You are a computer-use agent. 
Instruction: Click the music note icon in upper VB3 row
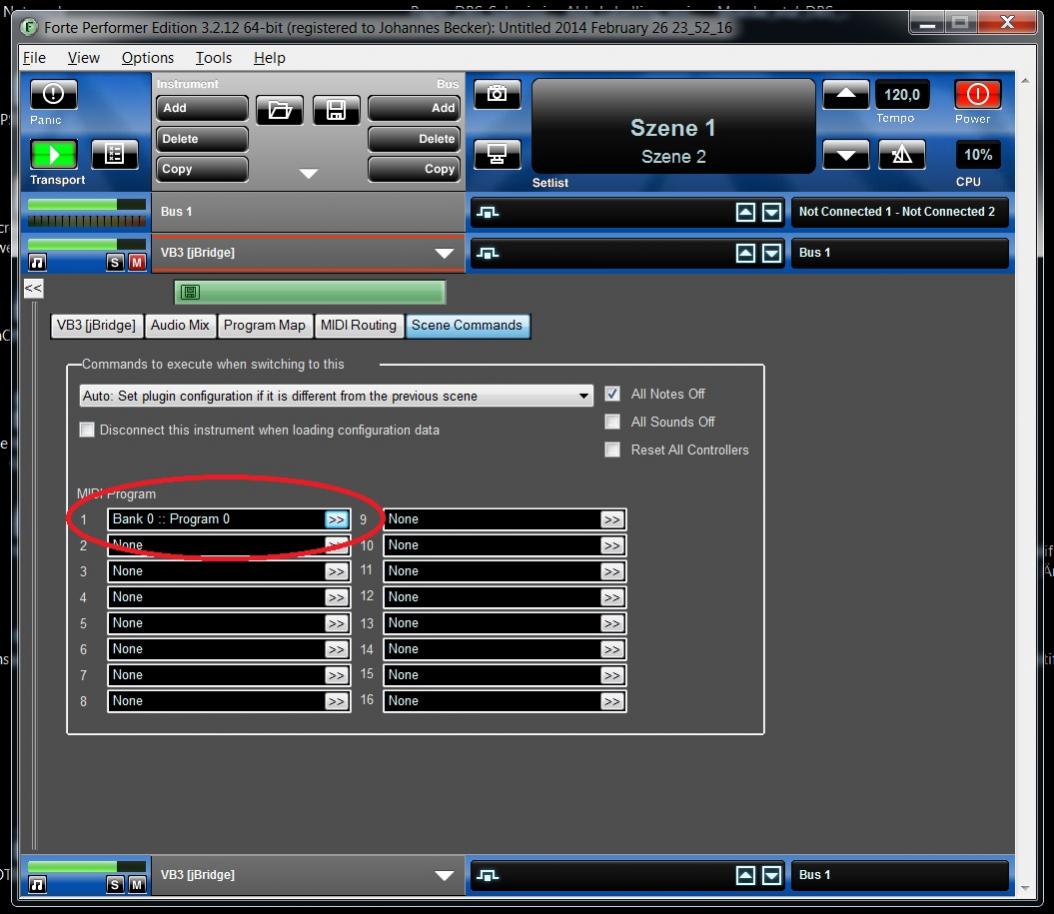pos(38,262)
